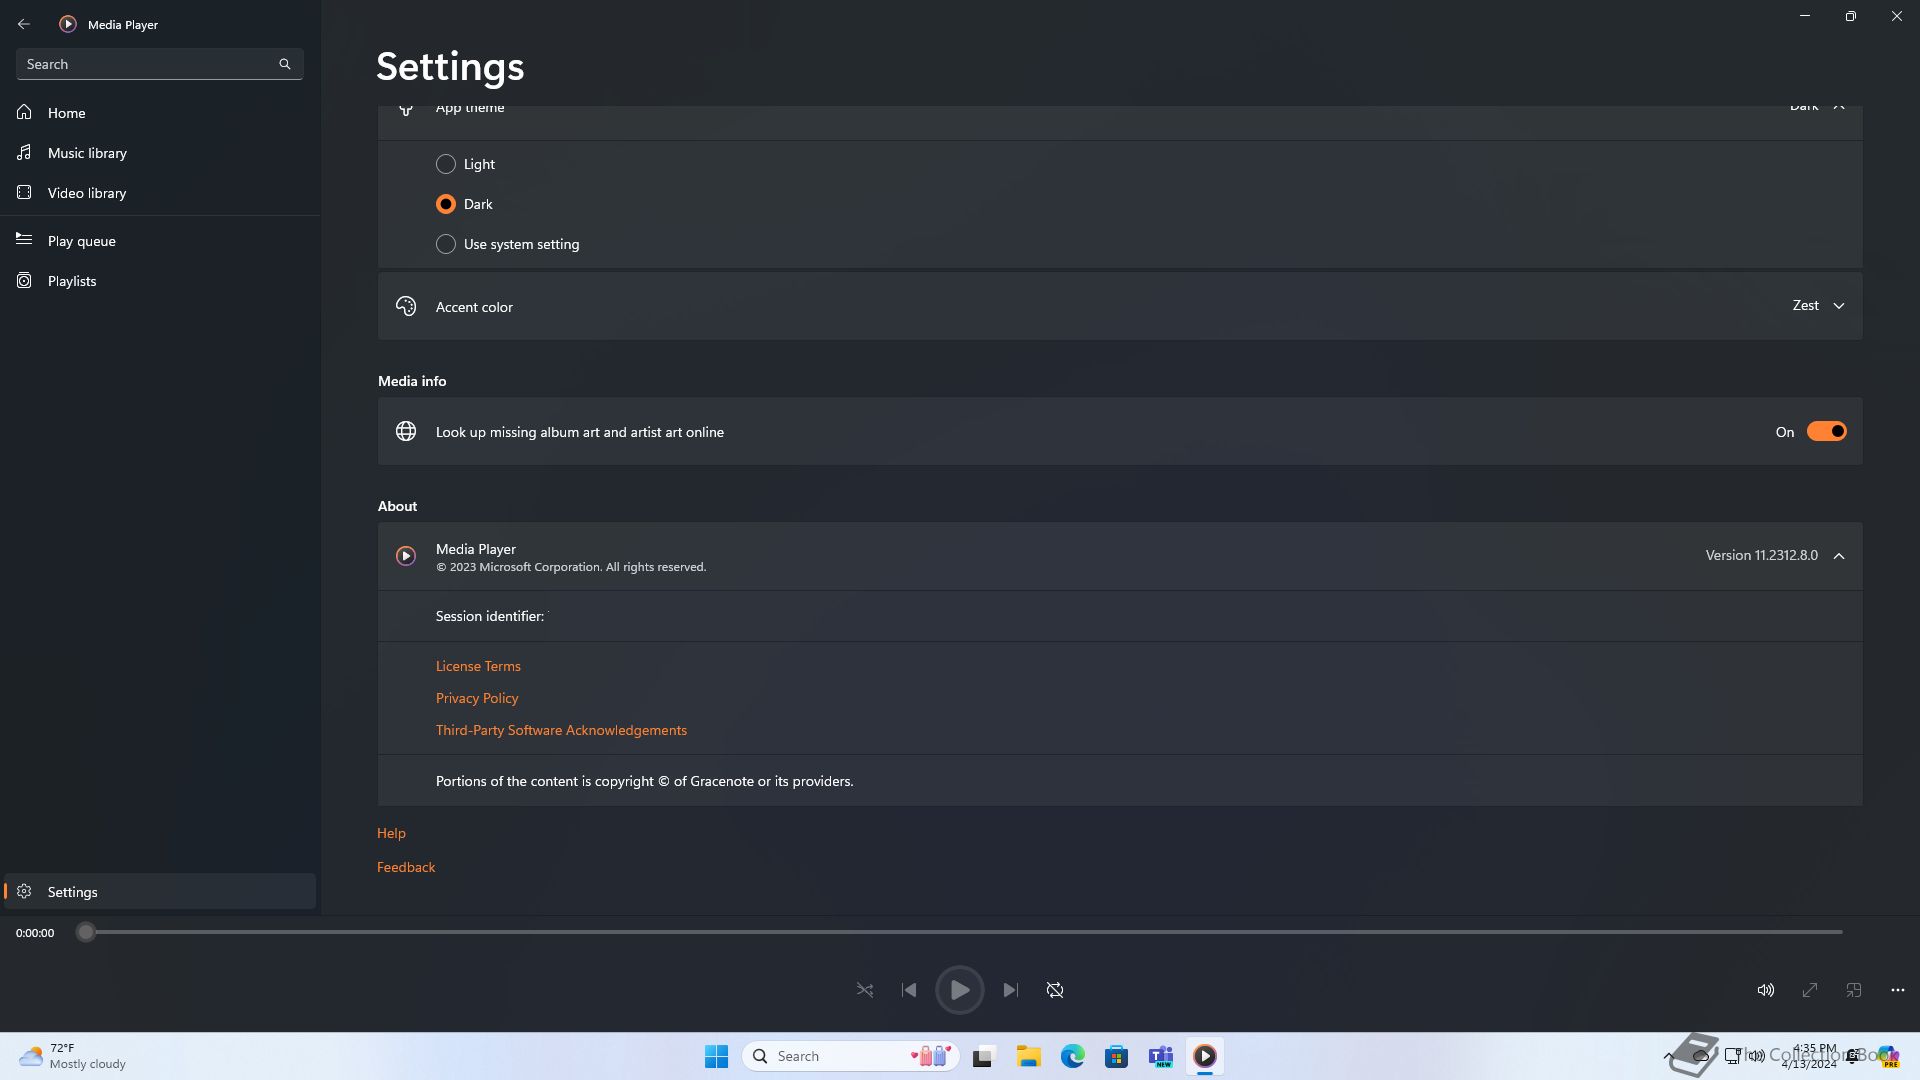
Task: Click the taskbar Search box
Action: click(851, 1056)
